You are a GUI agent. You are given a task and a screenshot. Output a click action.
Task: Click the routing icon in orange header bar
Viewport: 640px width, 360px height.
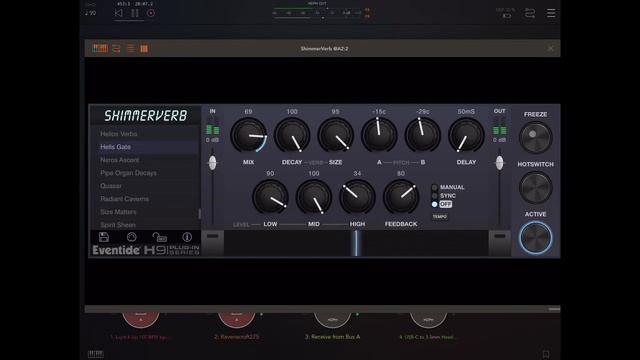[116, 49]
